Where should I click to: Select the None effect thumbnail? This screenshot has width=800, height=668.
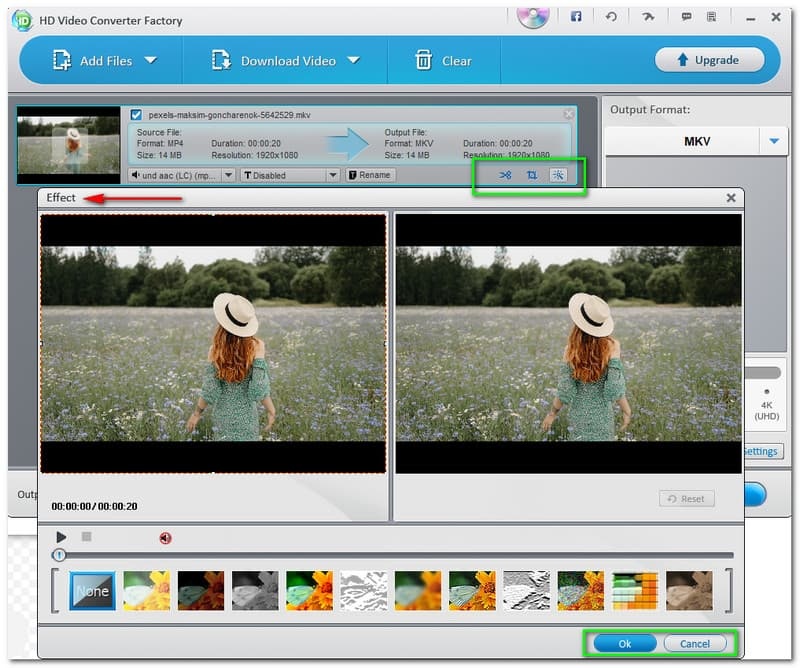point(91,590)
